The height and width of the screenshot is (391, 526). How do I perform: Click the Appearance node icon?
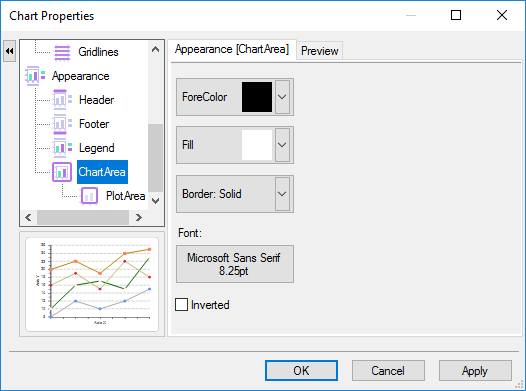click(x=35, y=76)
